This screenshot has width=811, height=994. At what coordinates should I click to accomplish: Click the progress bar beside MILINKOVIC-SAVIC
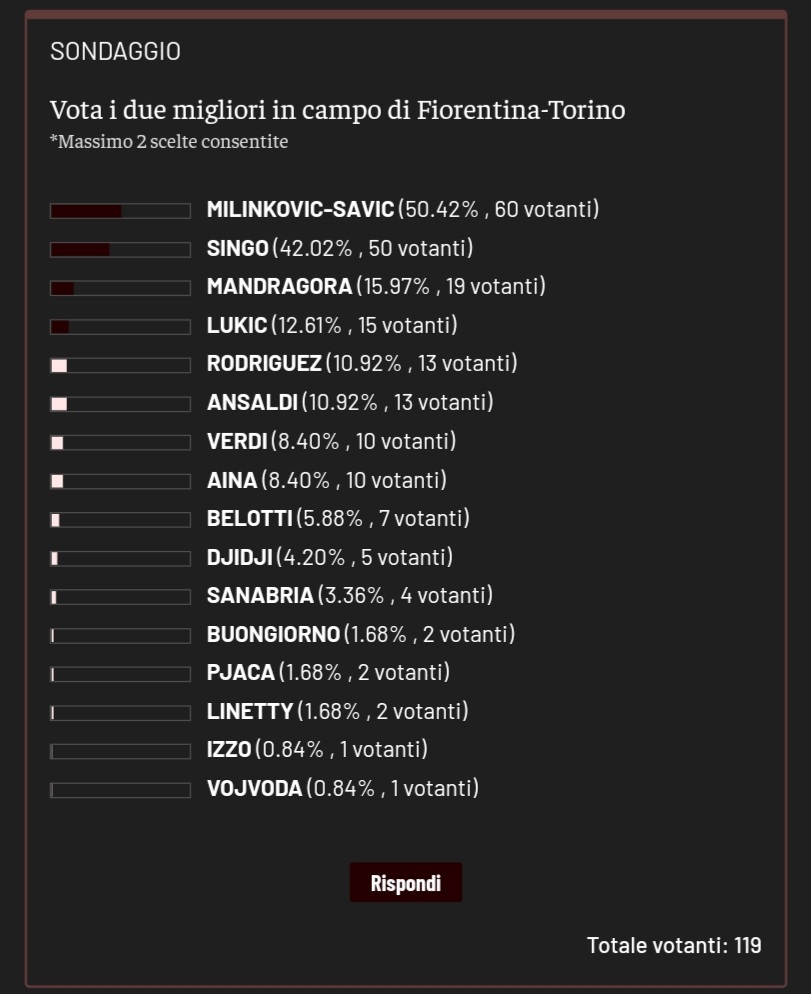pos(120,211)
